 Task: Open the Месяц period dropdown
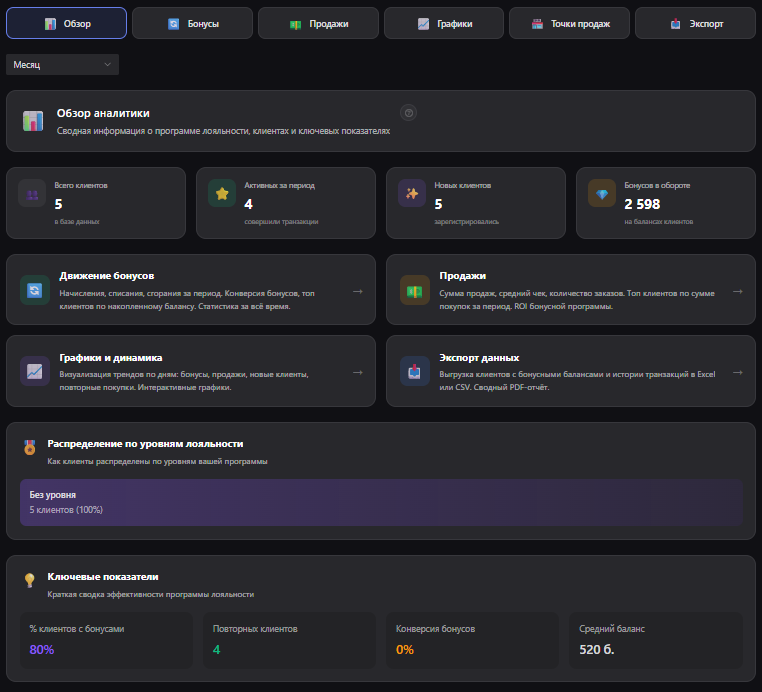pos(62,65)
